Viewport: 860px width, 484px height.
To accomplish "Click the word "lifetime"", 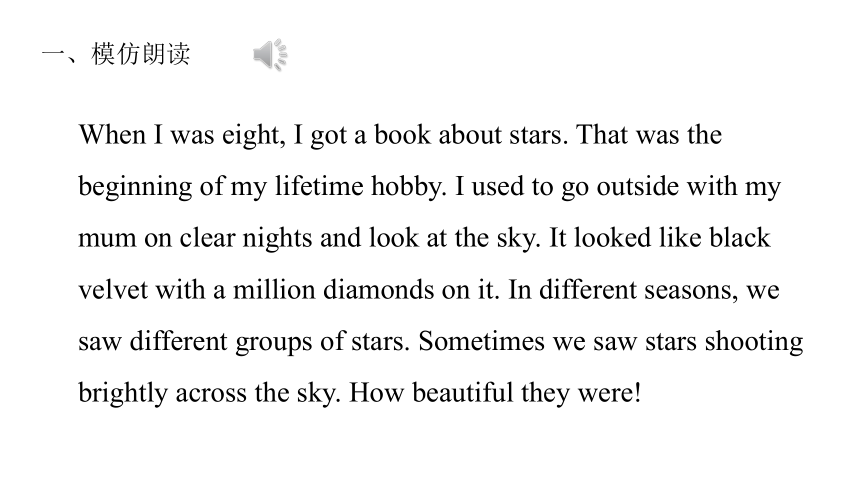I will [319, 186].
